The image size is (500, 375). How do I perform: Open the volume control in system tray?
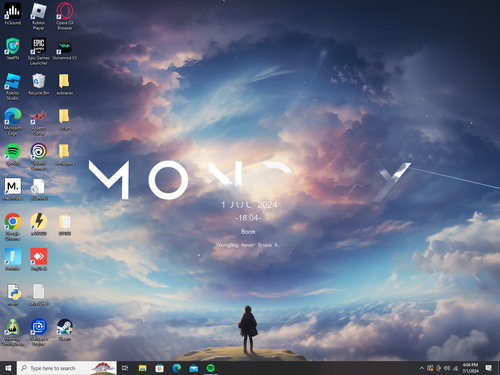tap(447, 368)
